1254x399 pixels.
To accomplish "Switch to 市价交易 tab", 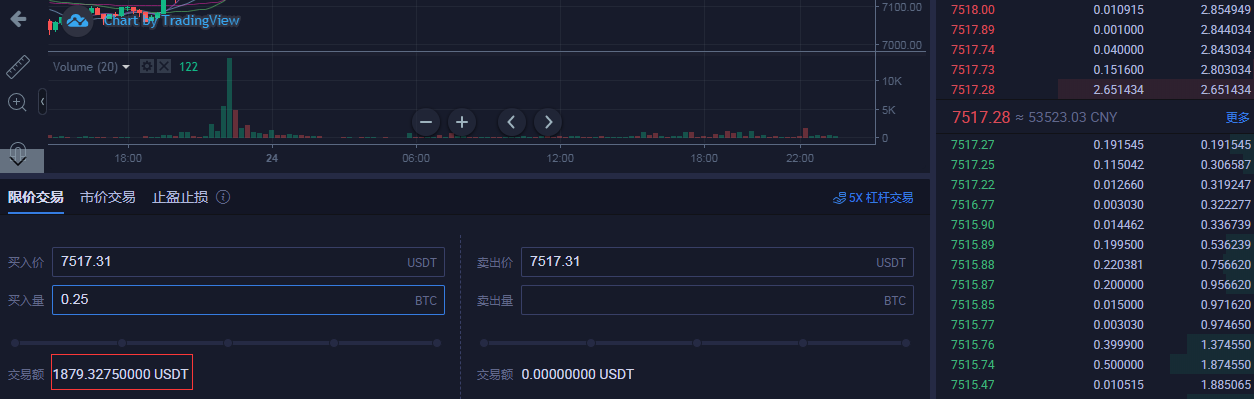I will point(108,197).
